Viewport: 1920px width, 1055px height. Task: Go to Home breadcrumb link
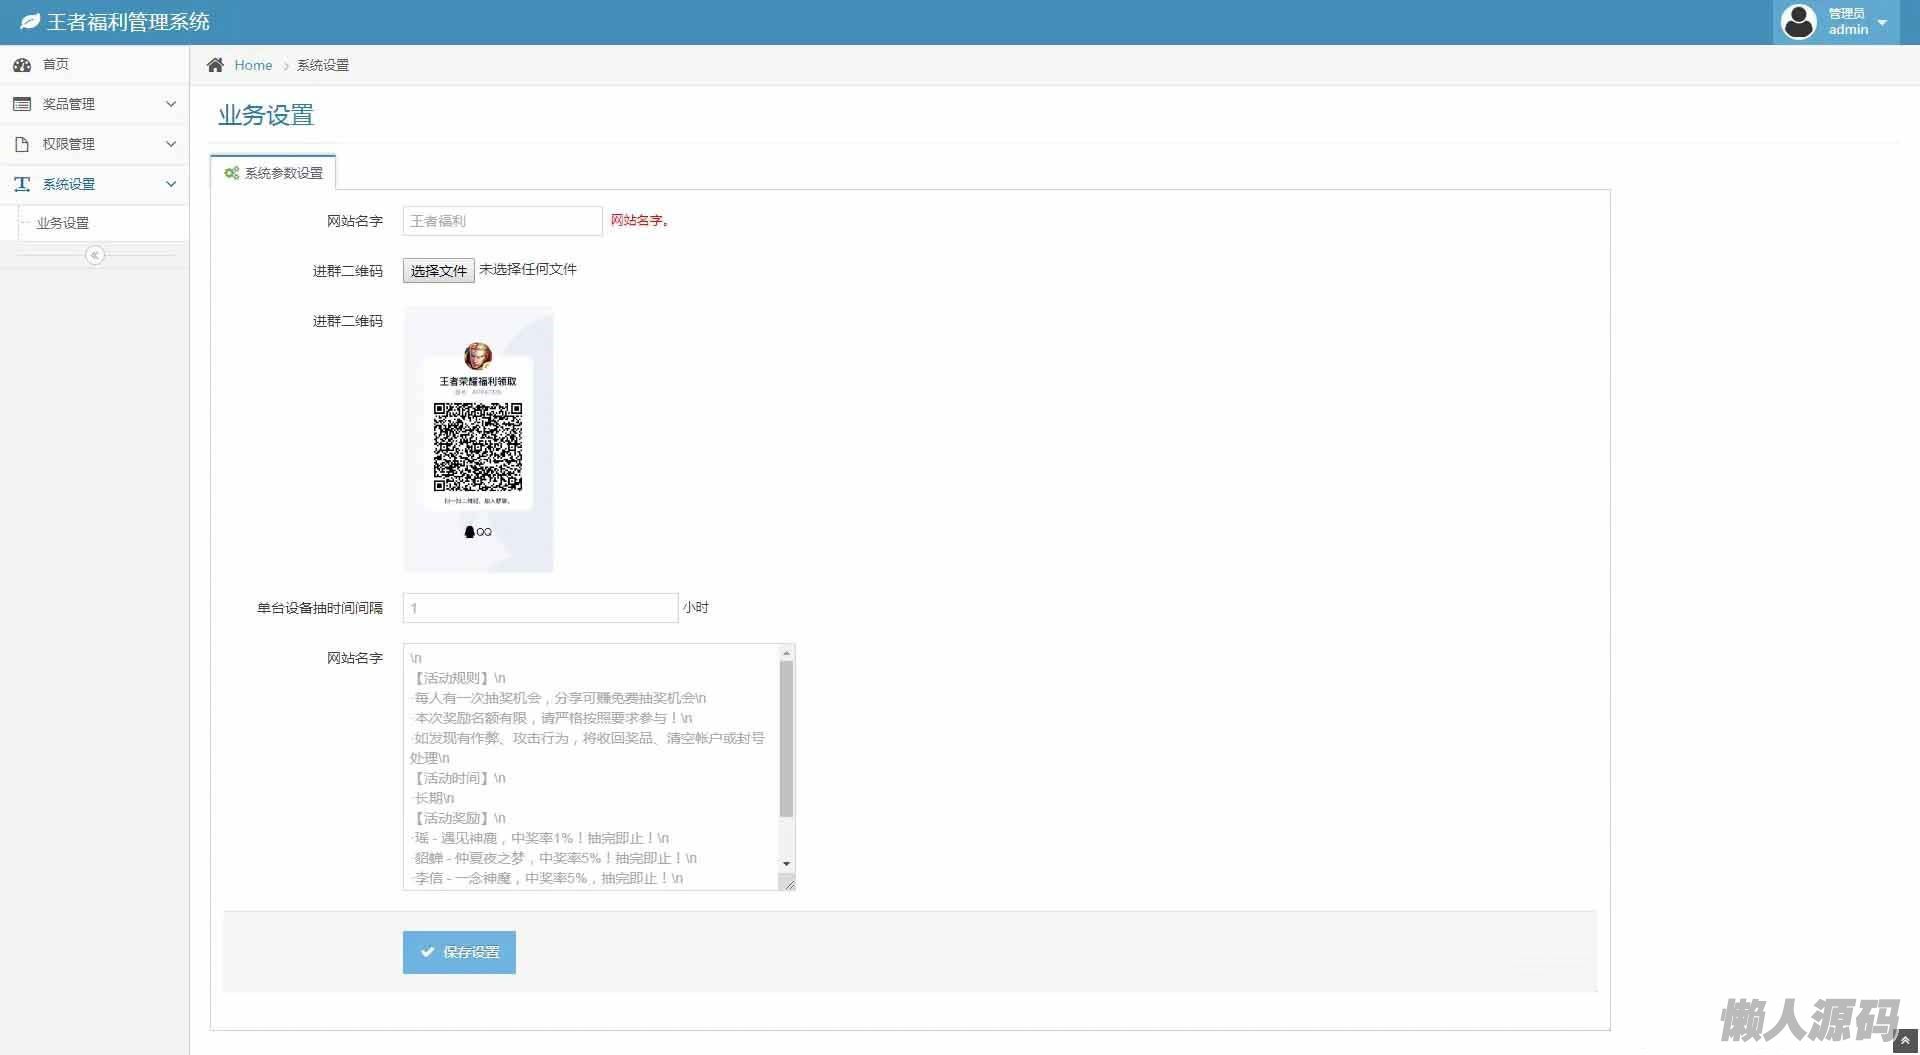coord(253,65)
